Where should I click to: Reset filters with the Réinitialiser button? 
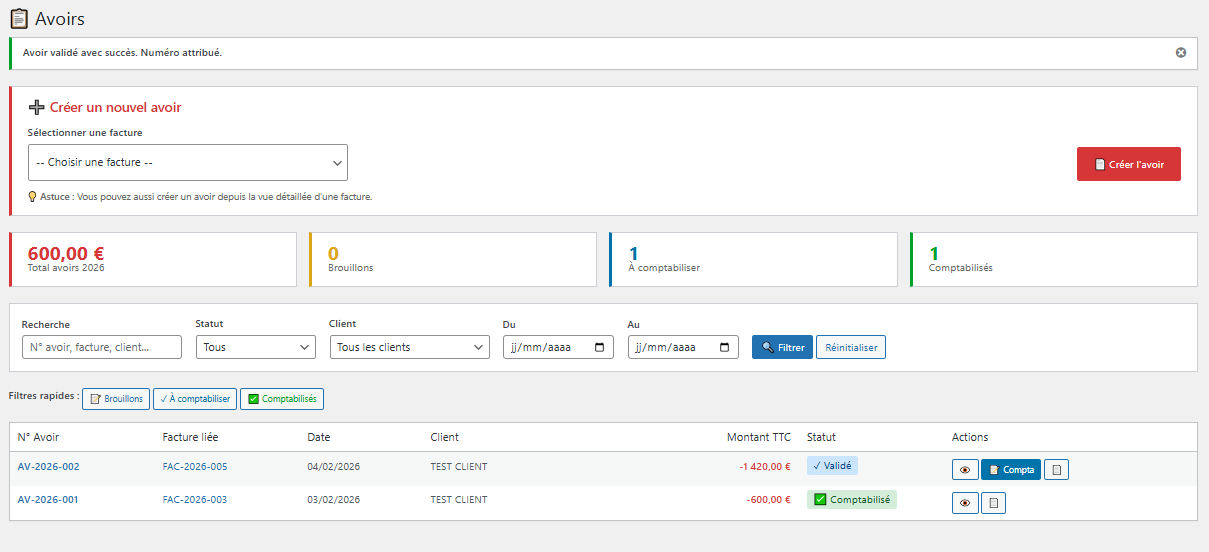850,347
